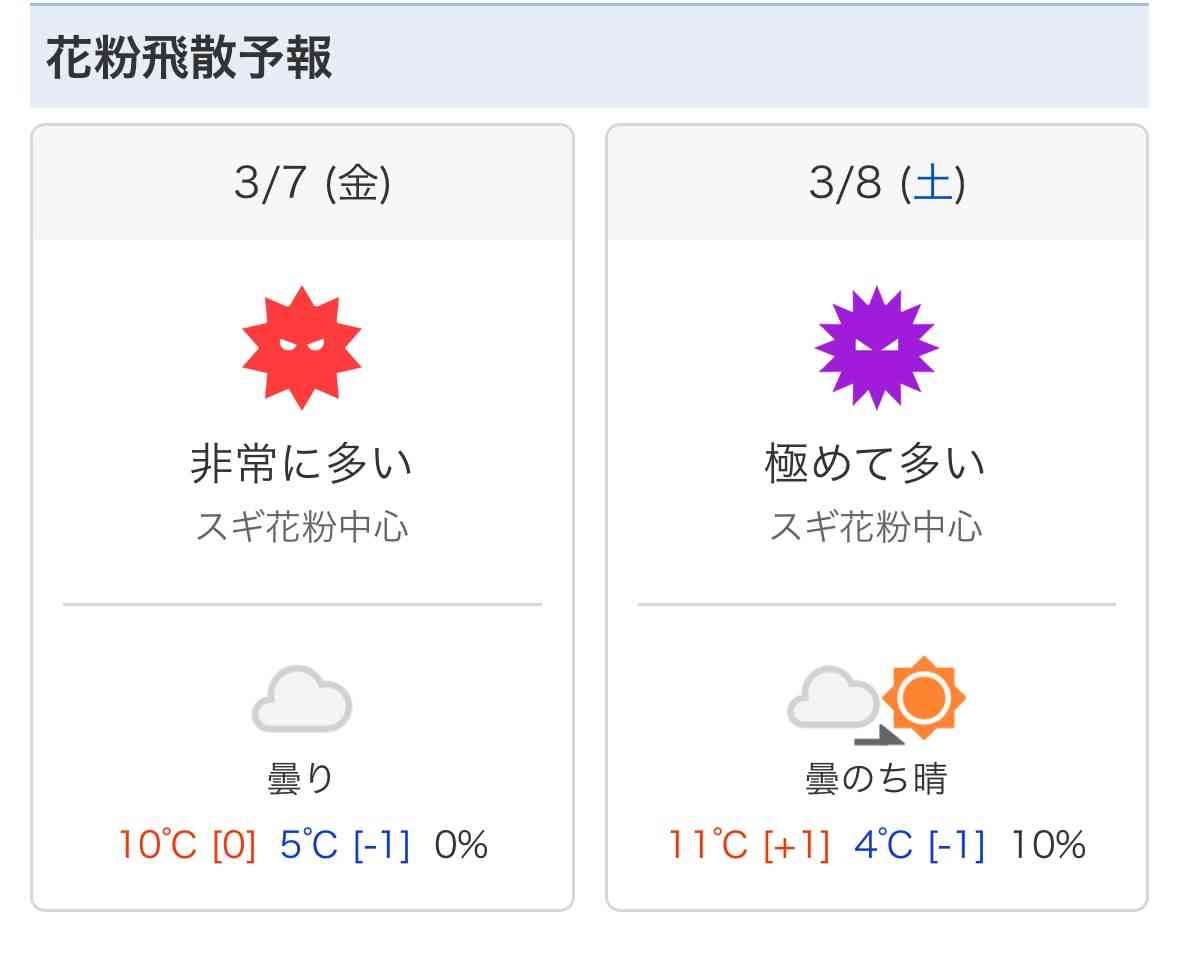Click the 5℃ [-1] low temperature
This screenshot has height=956, width=1179.
345,845
